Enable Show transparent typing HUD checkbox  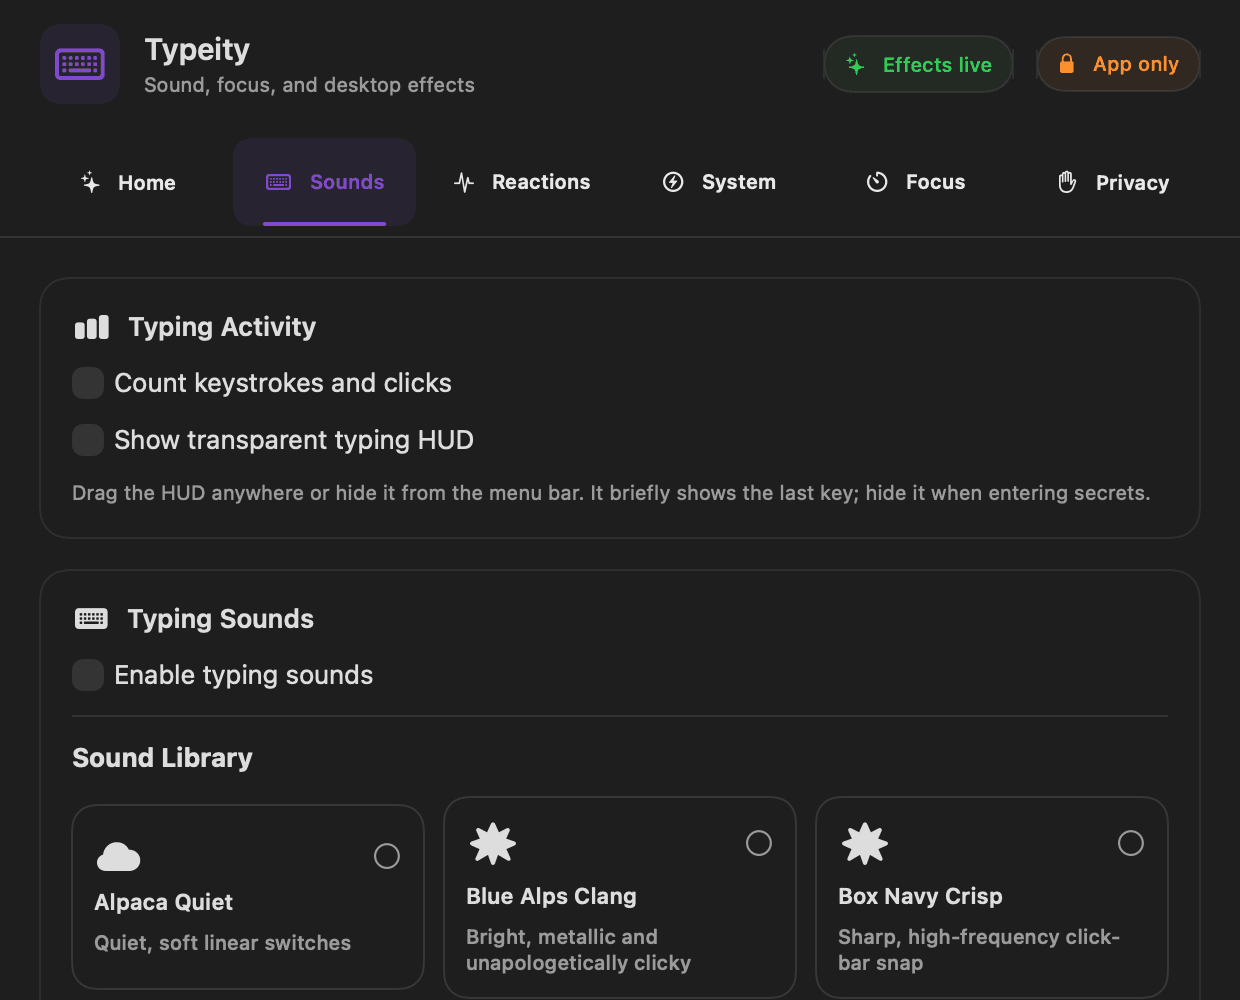coord(88,440)
